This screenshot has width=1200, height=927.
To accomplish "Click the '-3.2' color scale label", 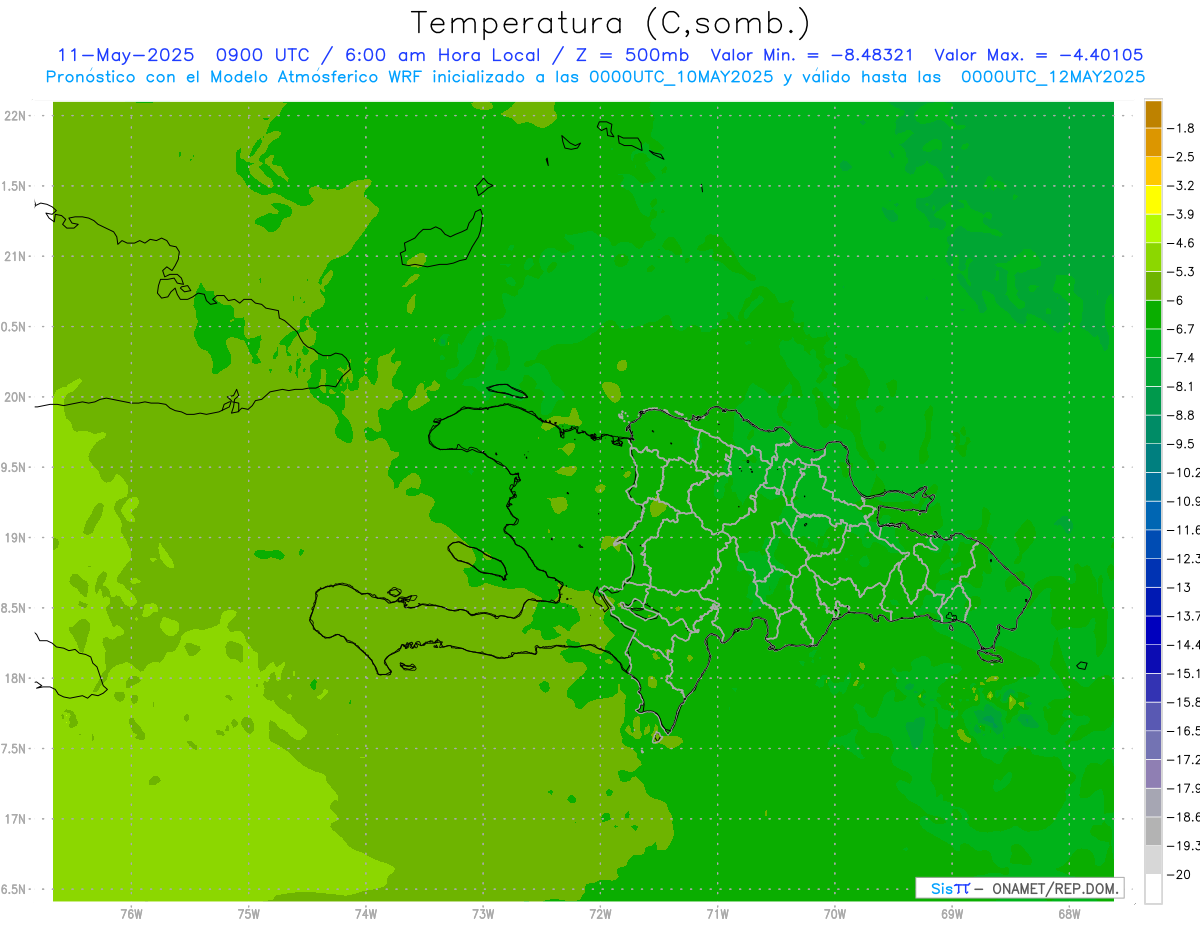I will [x=1183, y=185].
